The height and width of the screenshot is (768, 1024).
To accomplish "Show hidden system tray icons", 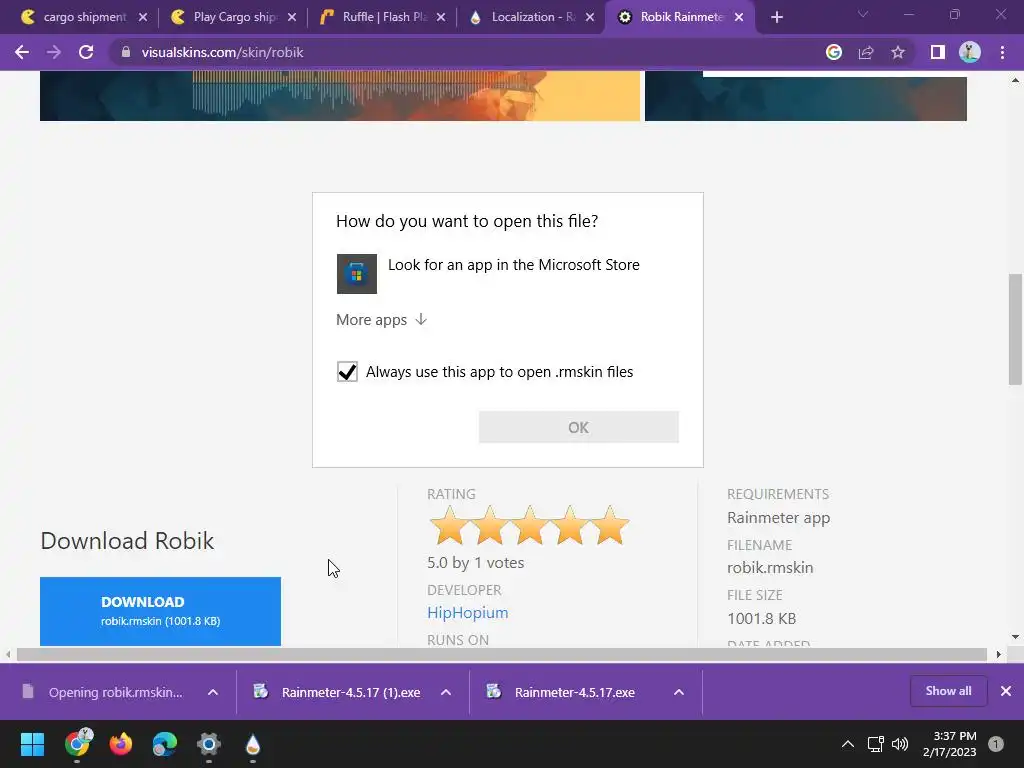I will click(x=848, y=744).
